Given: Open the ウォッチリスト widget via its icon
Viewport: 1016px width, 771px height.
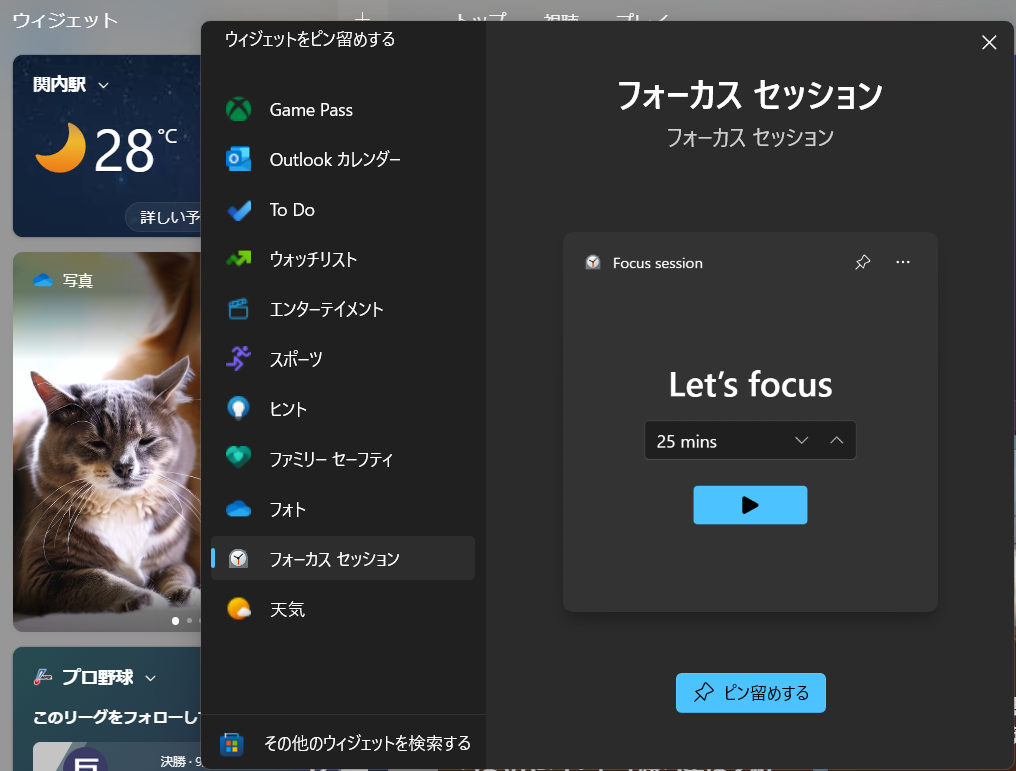Looking at the screenshot, I should coord(238,259).
